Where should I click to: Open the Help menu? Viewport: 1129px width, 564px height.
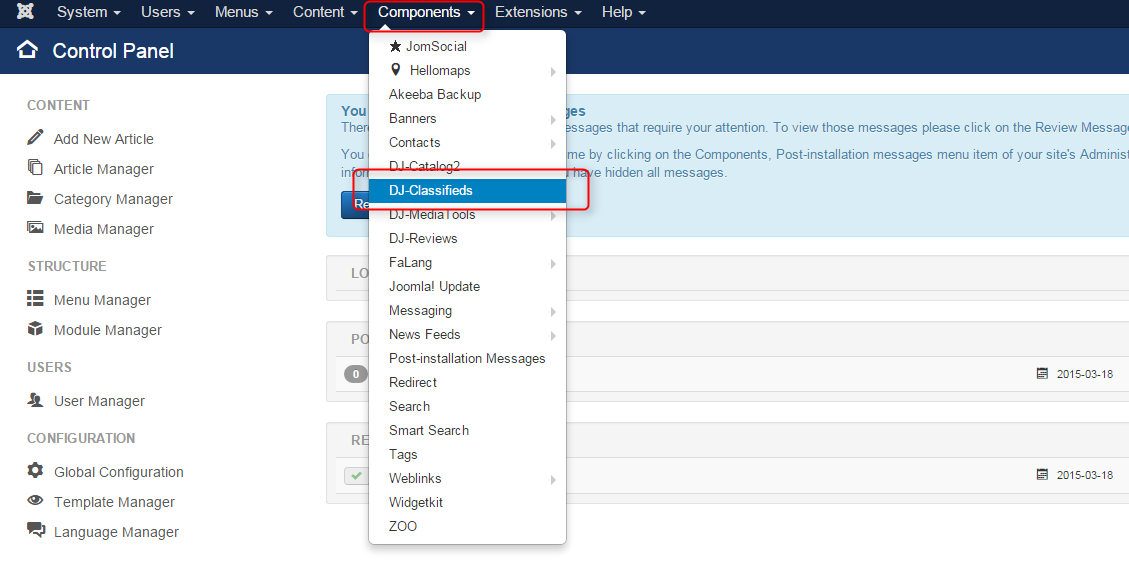click(x=624, y=12)
